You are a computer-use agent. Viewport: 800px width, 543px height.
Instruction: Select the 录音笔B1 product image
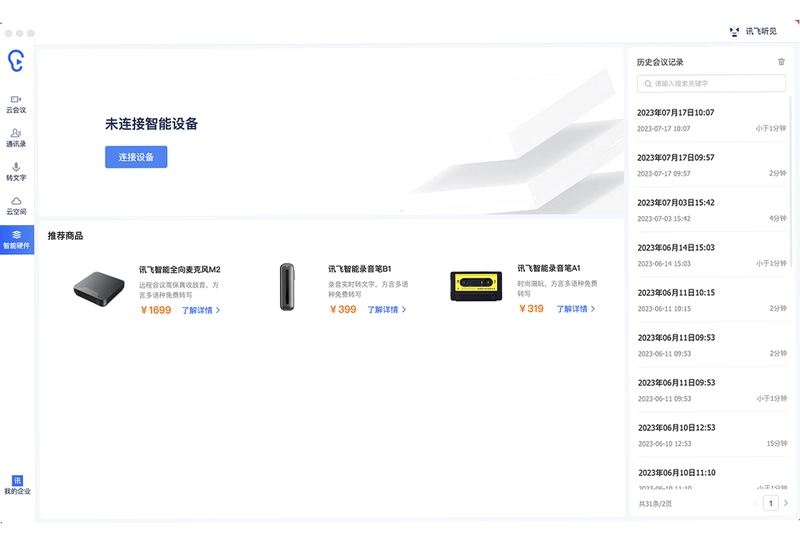point(287,287)
